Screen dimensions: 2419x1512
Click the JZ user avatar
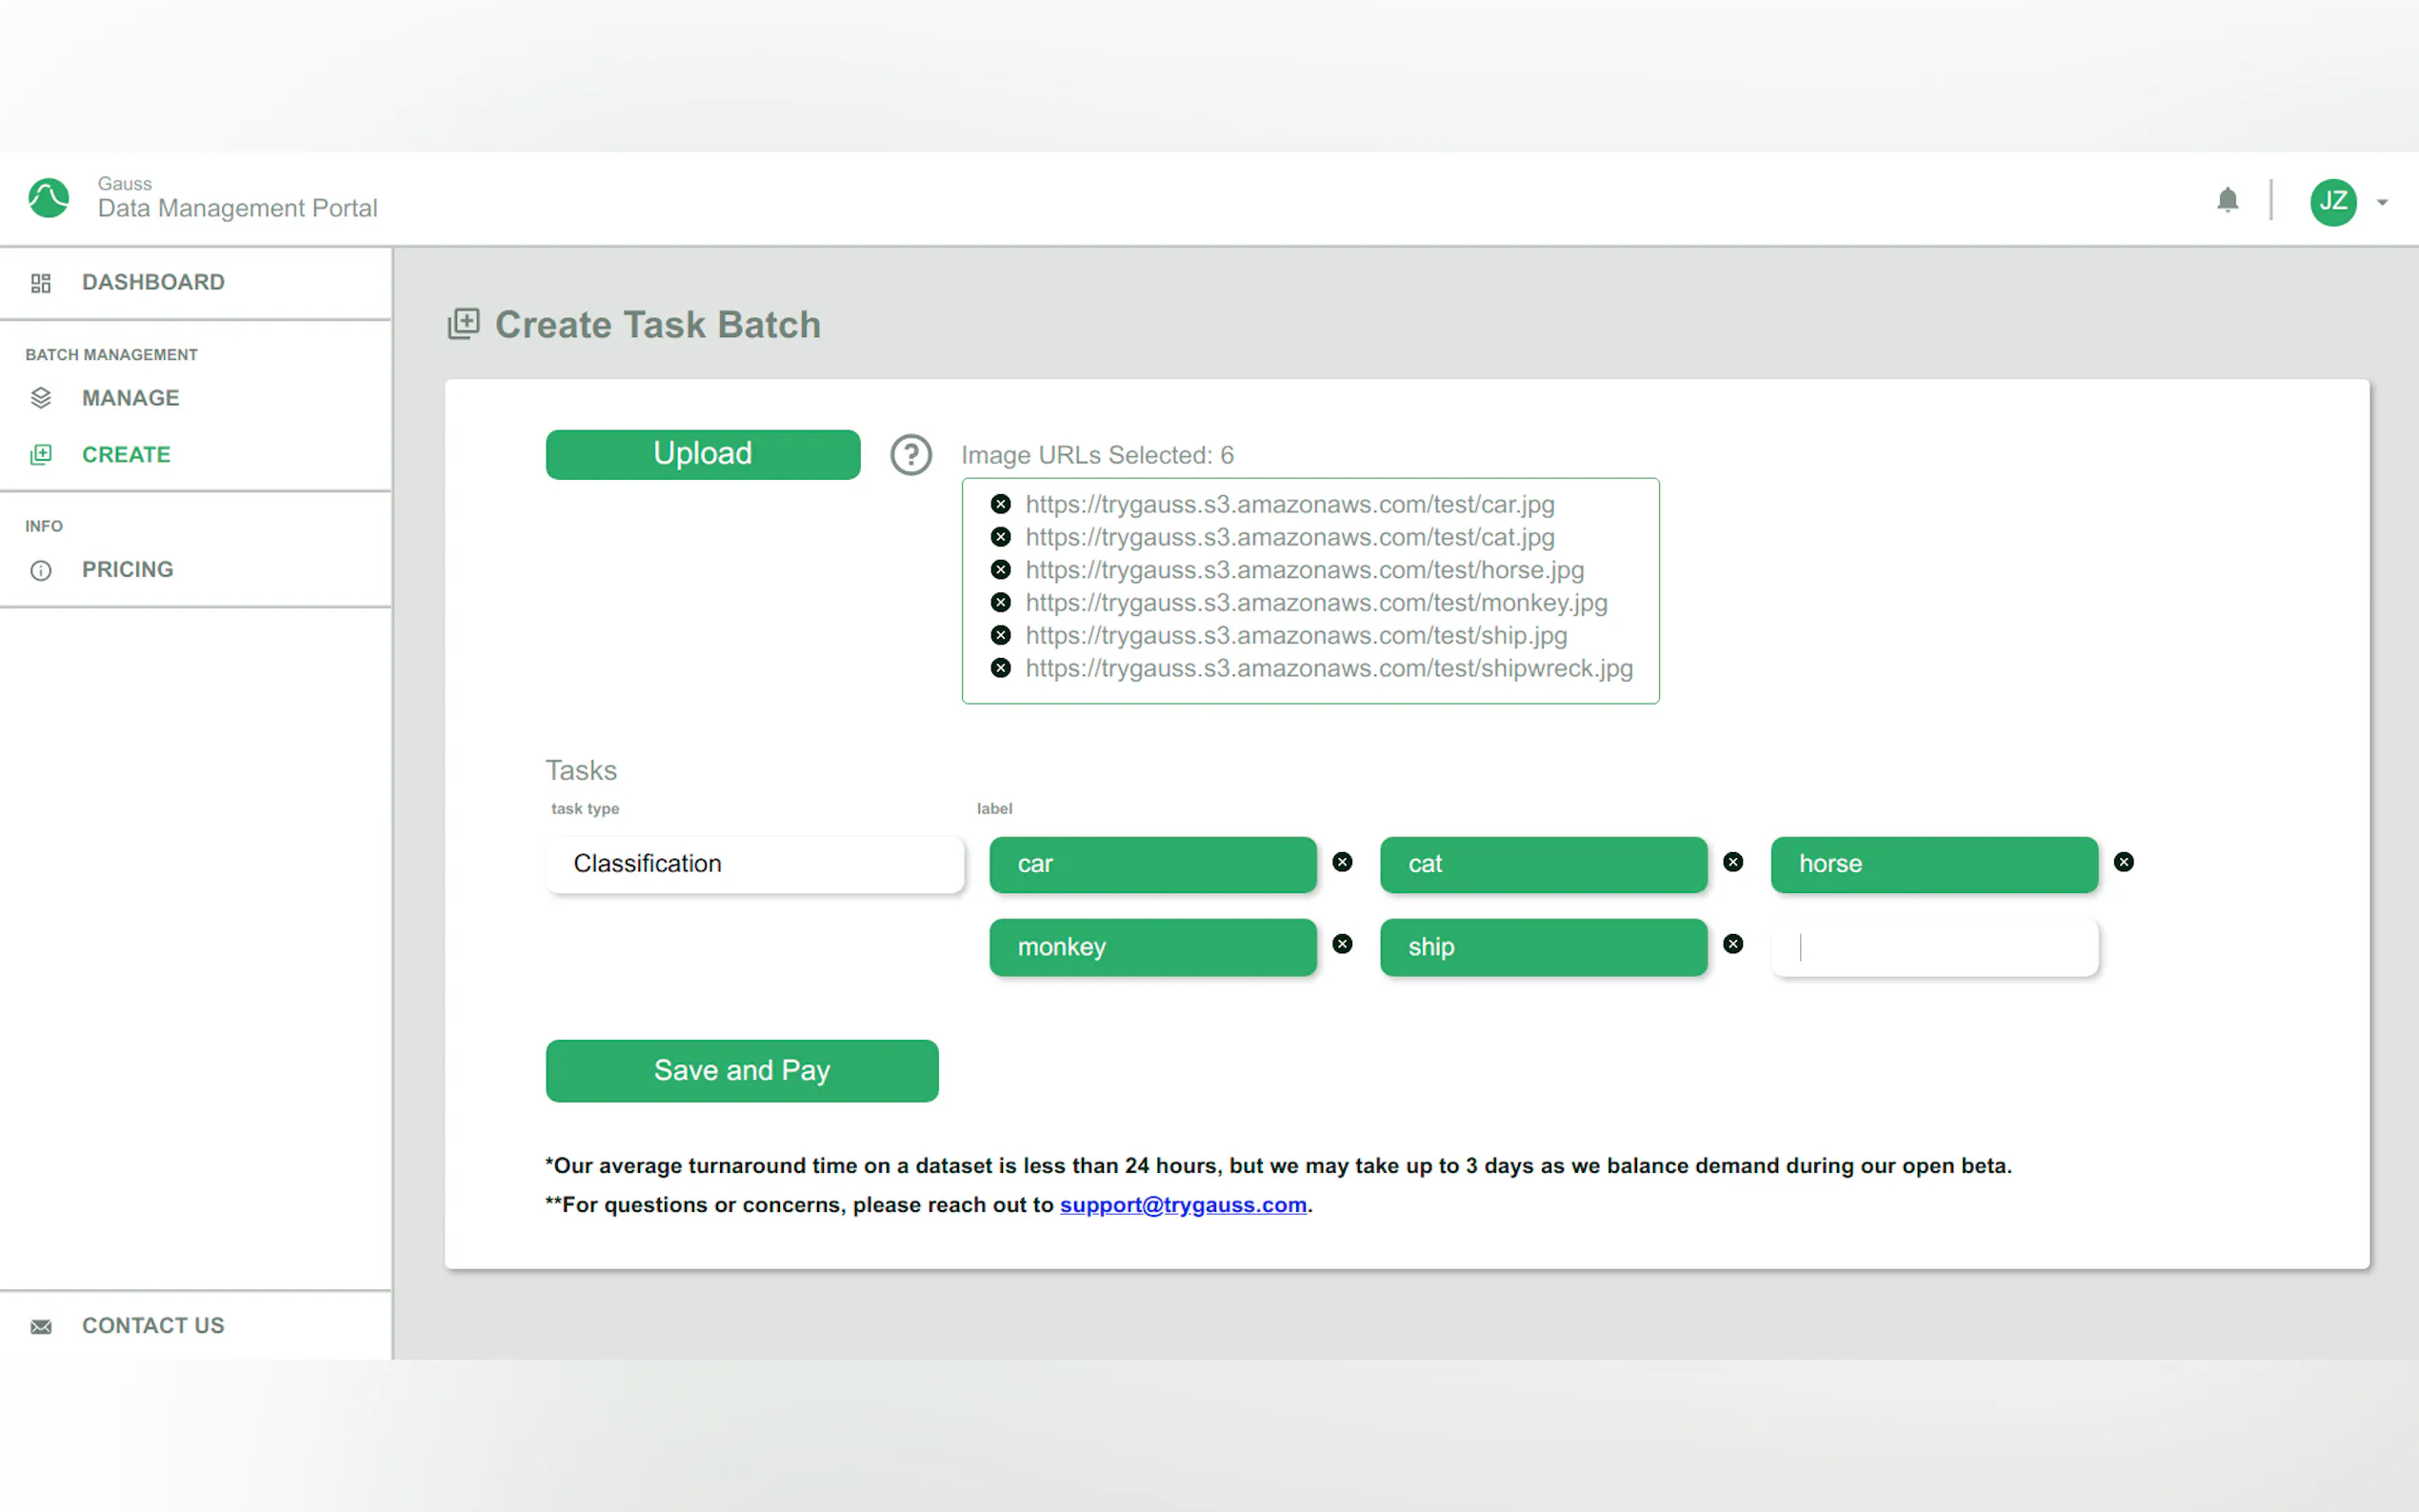coord(2332,202)
